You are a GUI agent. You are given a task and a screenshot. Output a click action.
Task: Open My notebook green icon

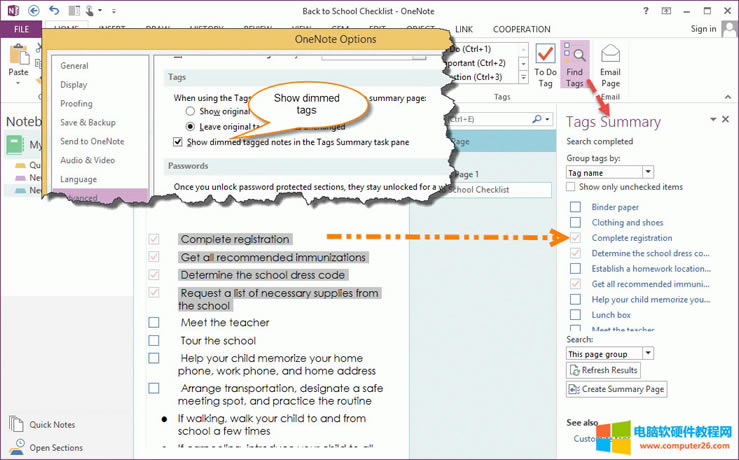pyautogui.click(x=15, y=145)
